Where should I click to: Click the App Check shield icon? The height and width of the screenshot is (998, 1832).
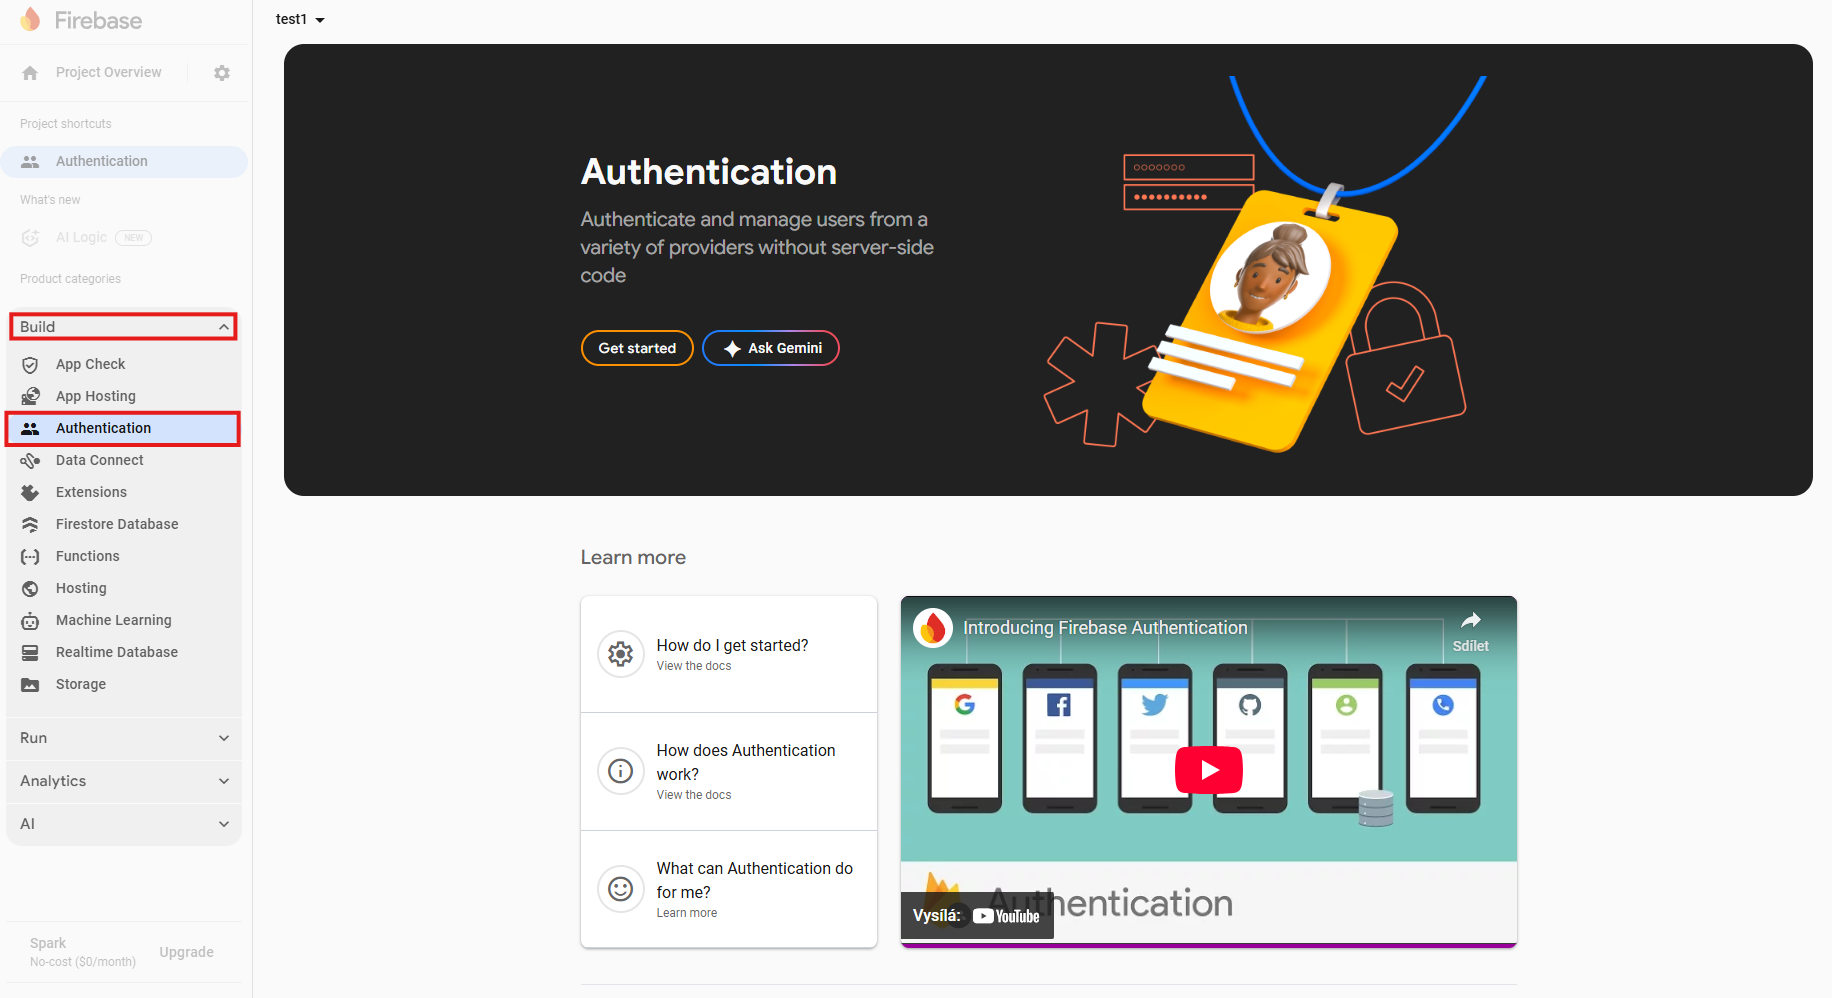(x=30, y=365)
